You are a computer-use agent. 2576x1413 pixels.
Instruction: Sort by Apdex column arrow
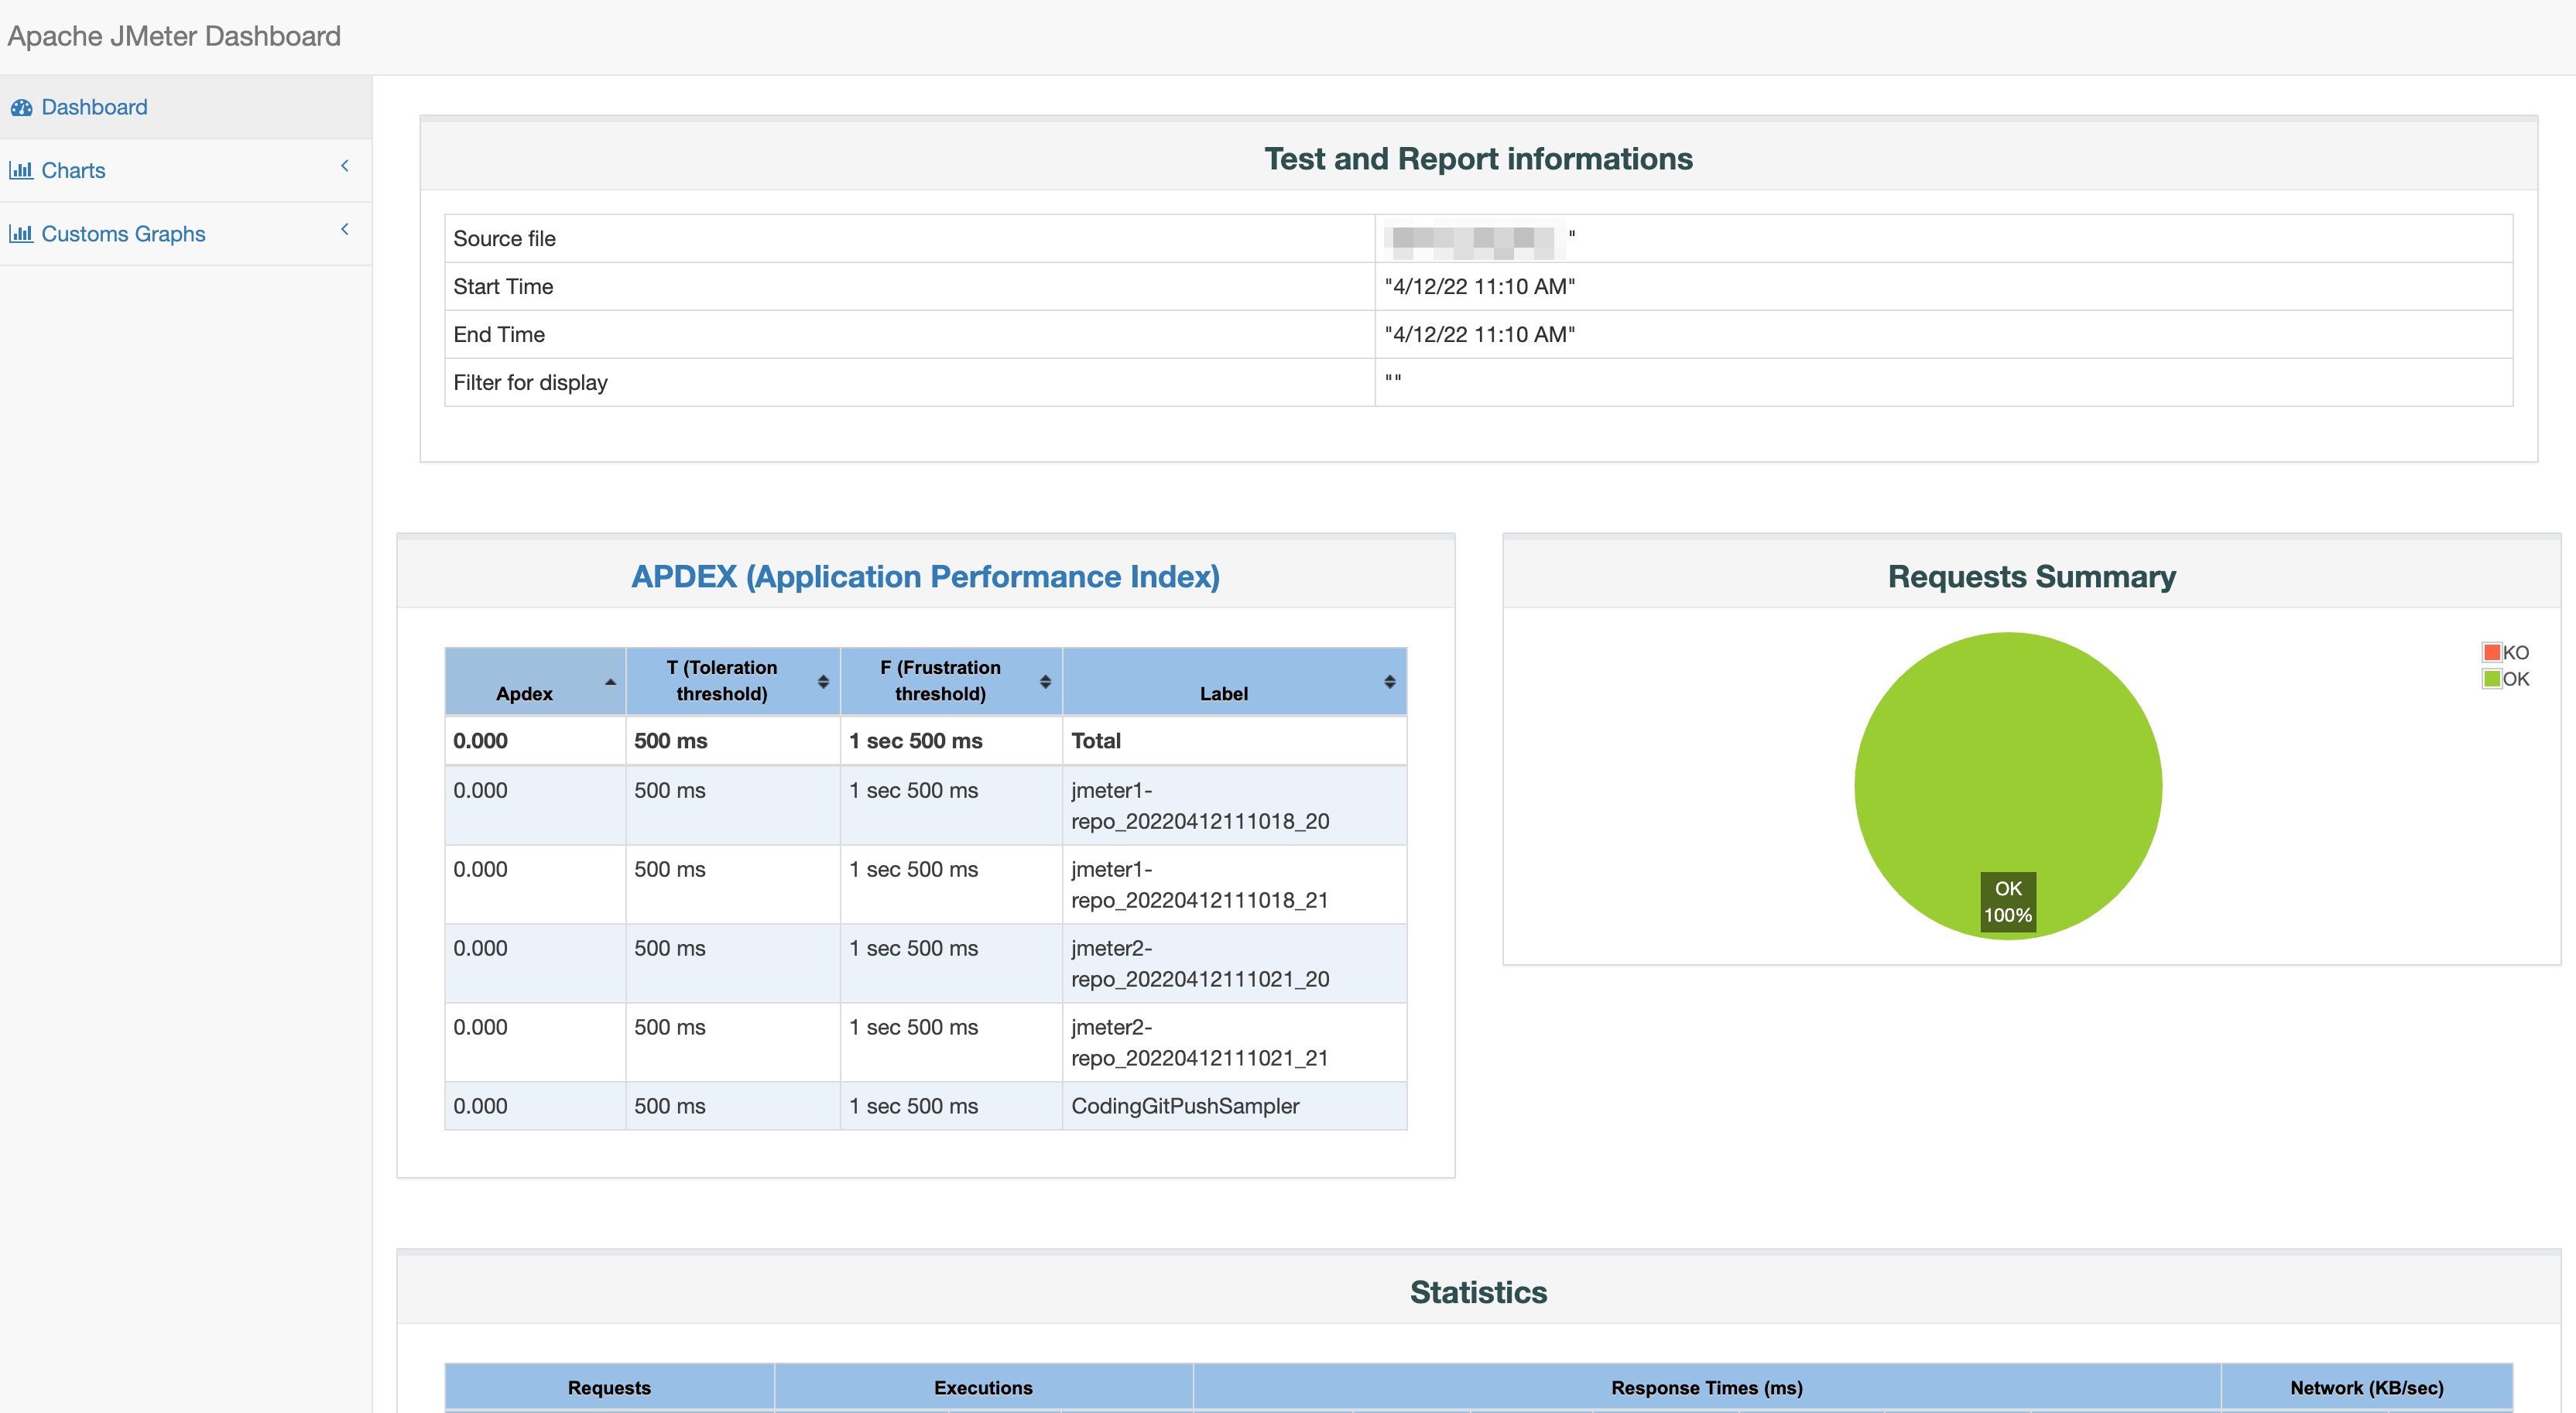click(x=610, y=682)
